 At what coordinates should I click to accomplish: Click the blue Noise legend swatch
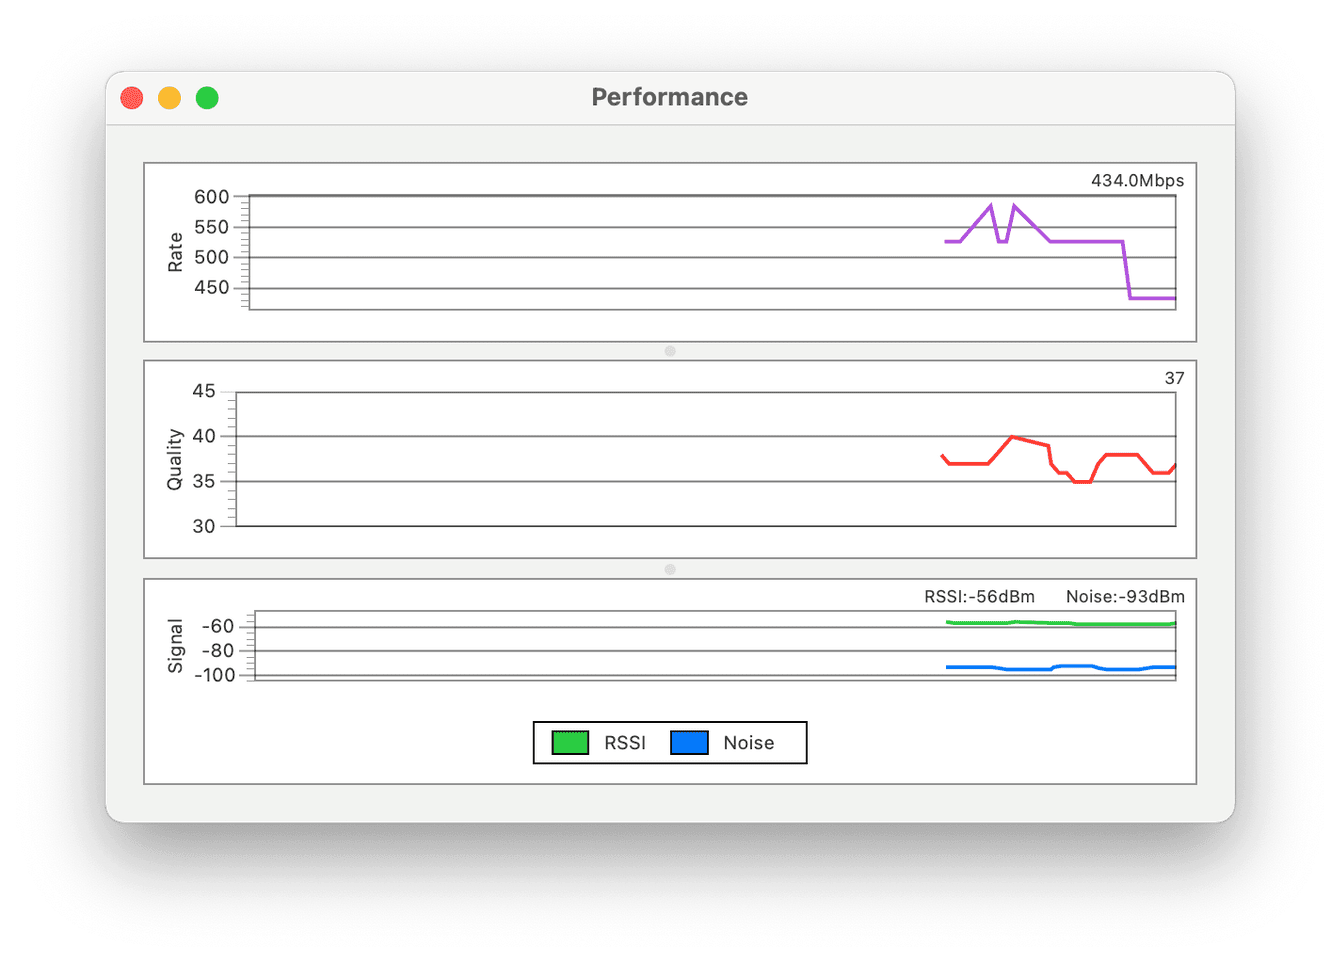point(691,742)
